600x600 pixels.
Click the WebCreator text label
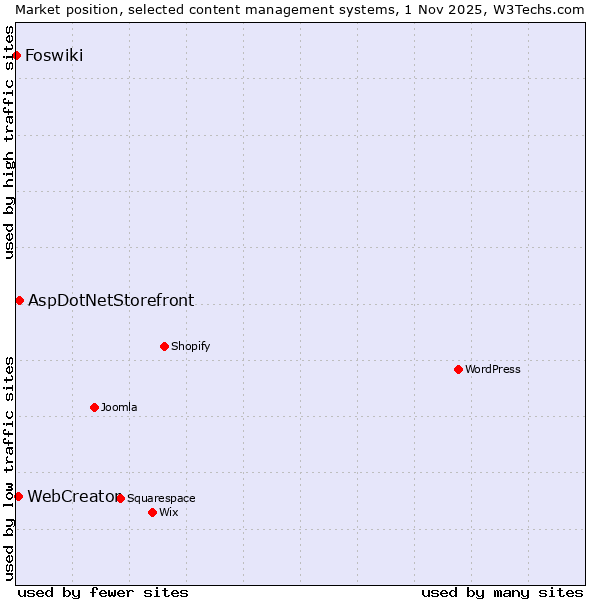[x=70, y=496]
